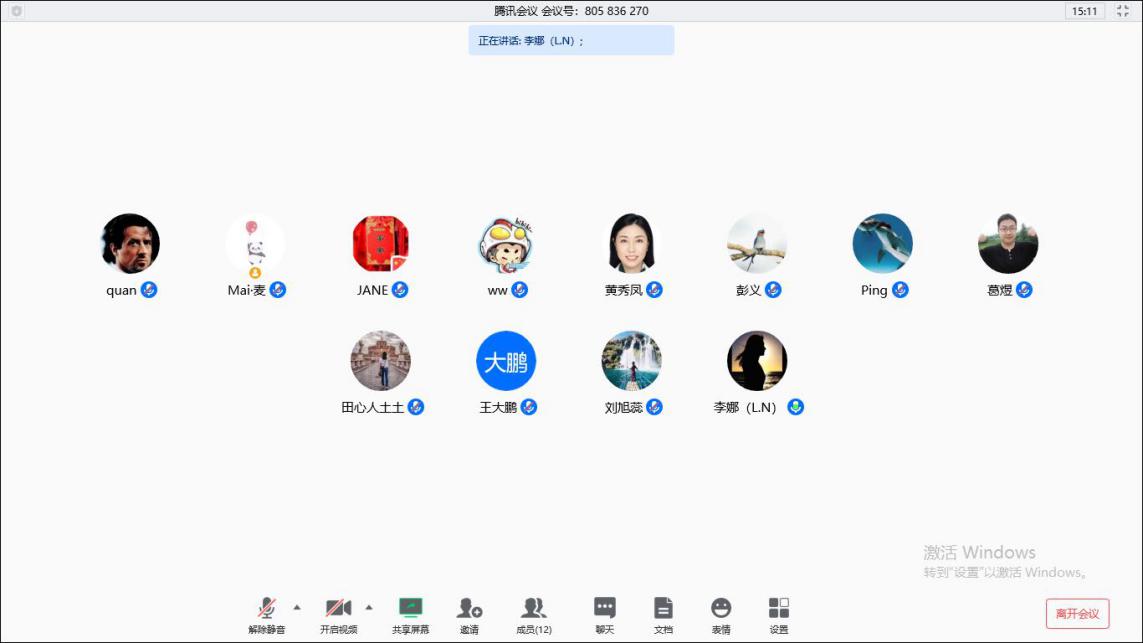Image resolution: width=1143 pixels, height=643 pixels.
Task: Open the Documents (文档) icon
Action: coord(662,608)
